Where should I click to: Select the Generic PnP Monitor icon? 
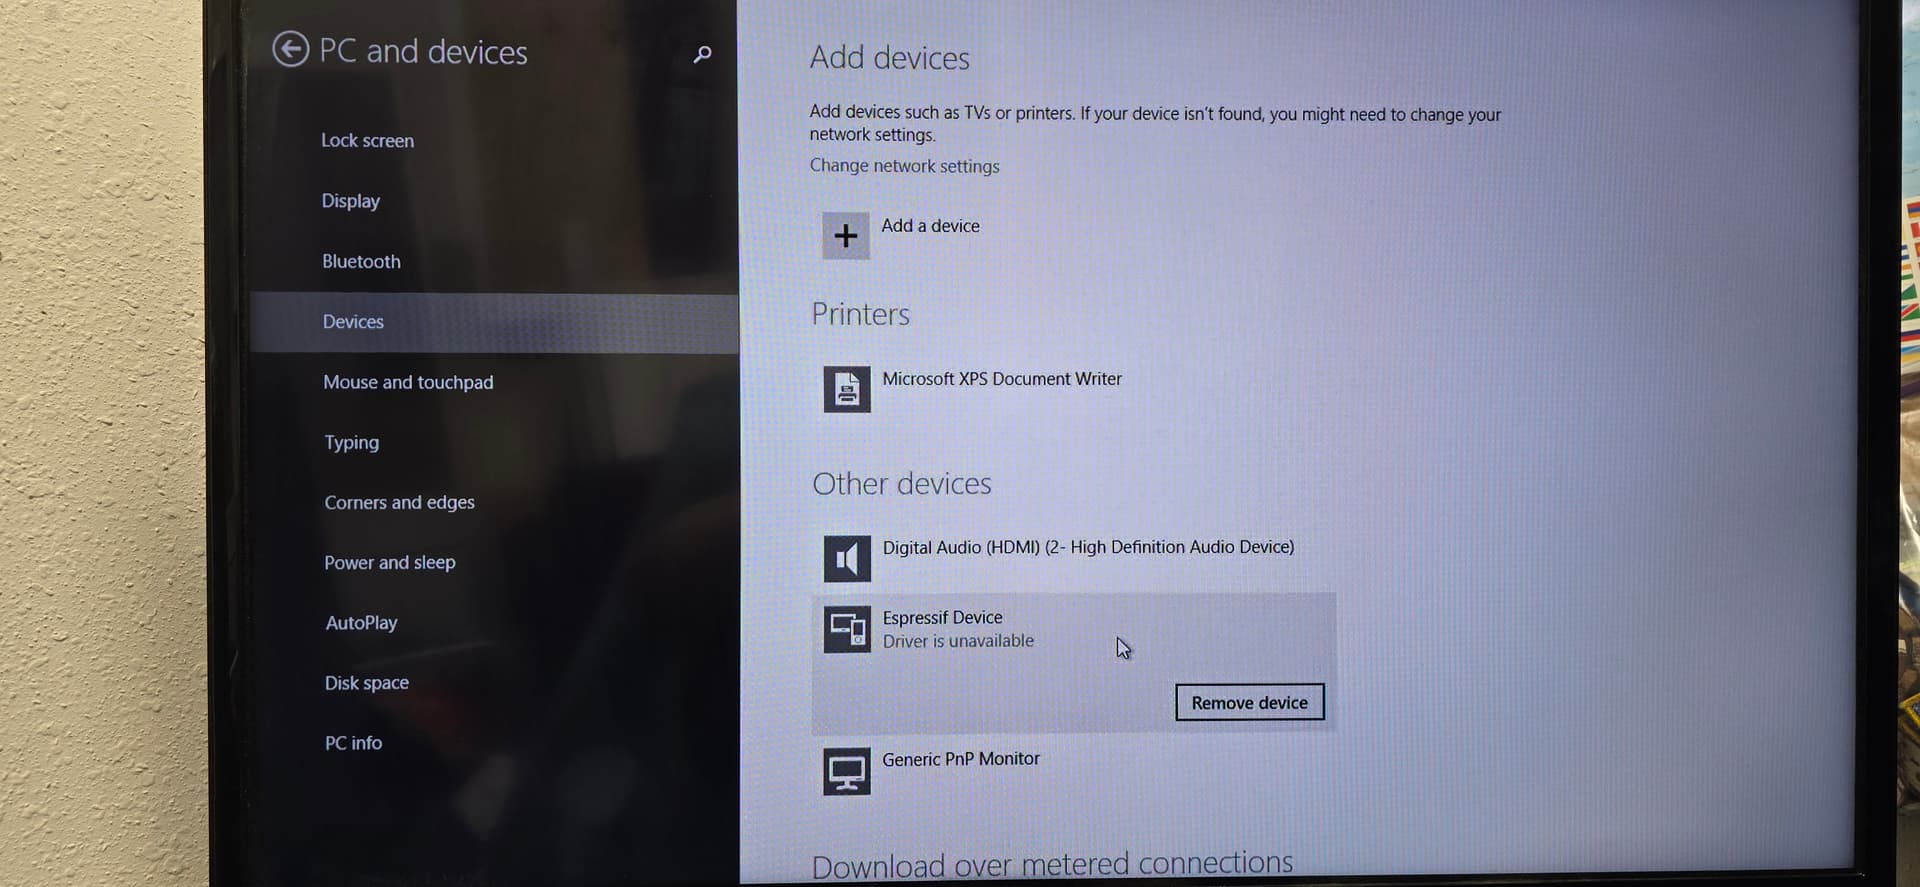[847, 771]
